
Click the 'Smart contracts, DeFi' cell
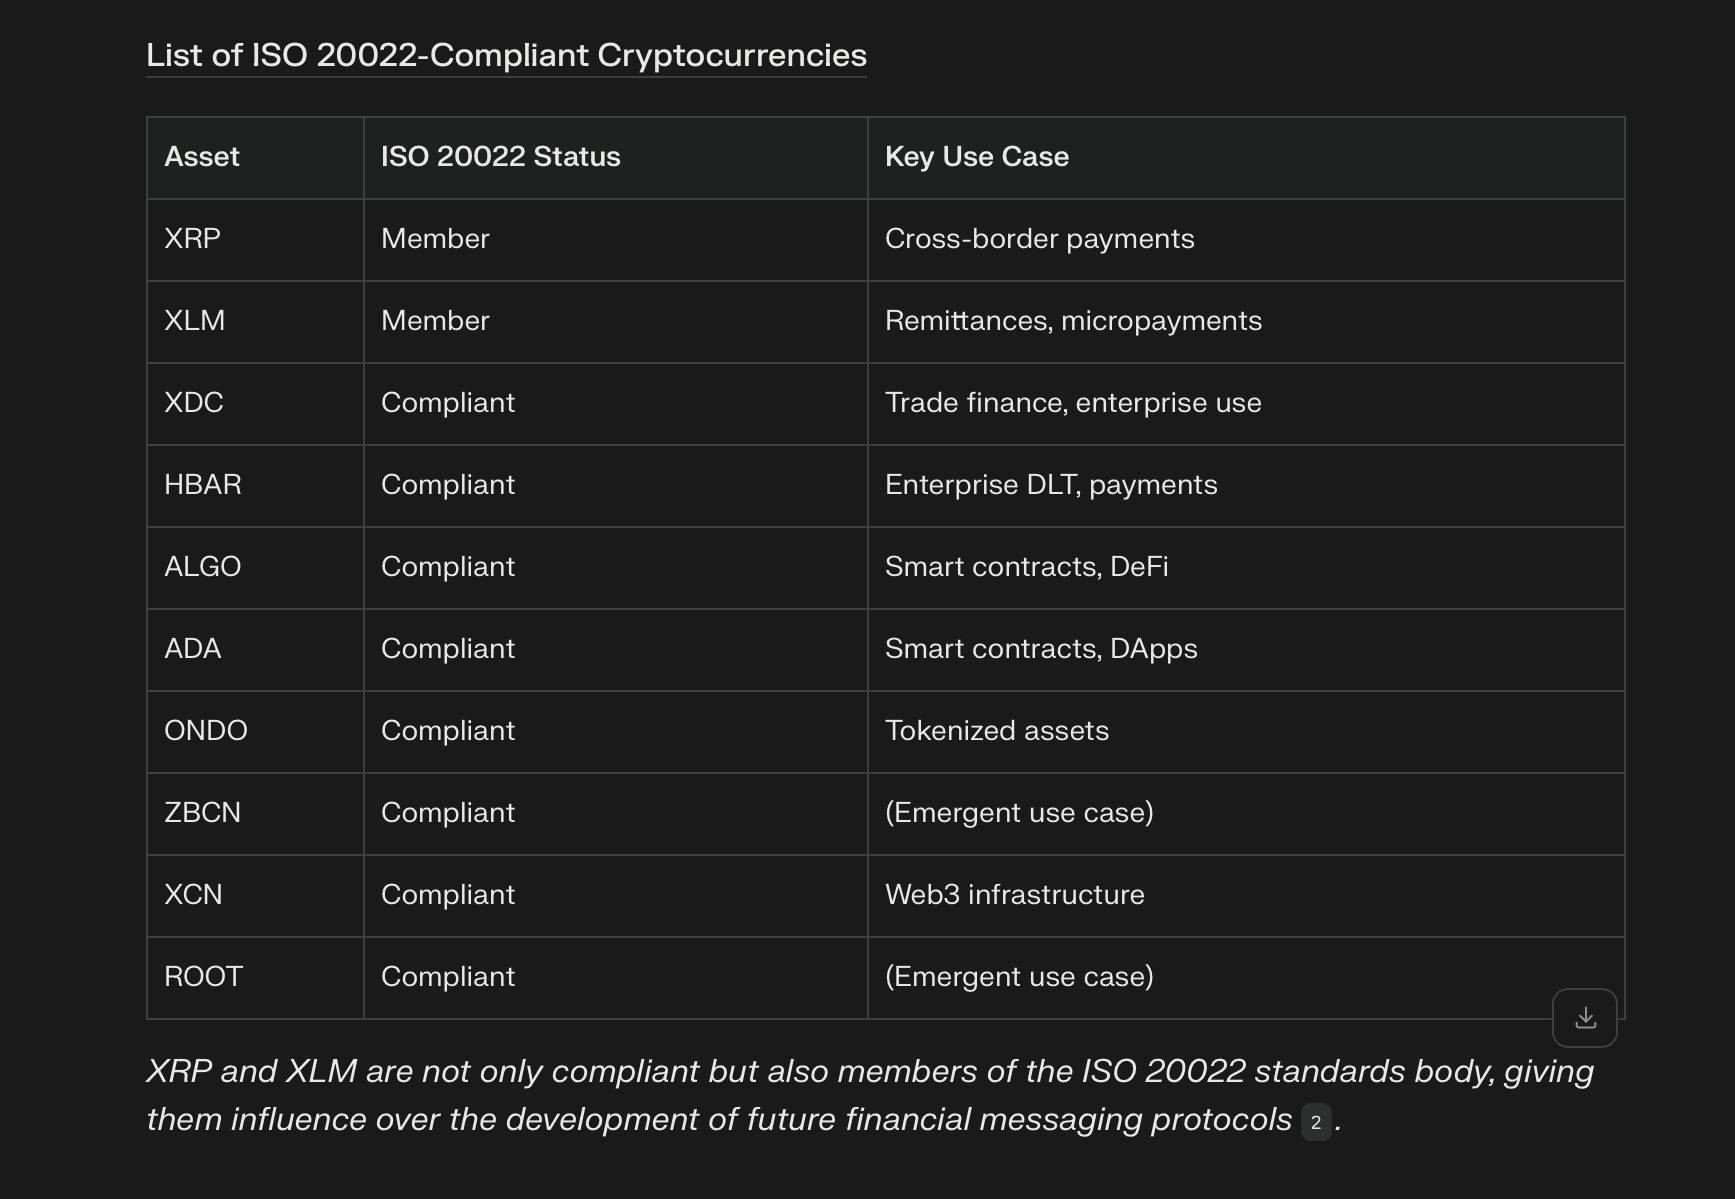pos(1246,568)
